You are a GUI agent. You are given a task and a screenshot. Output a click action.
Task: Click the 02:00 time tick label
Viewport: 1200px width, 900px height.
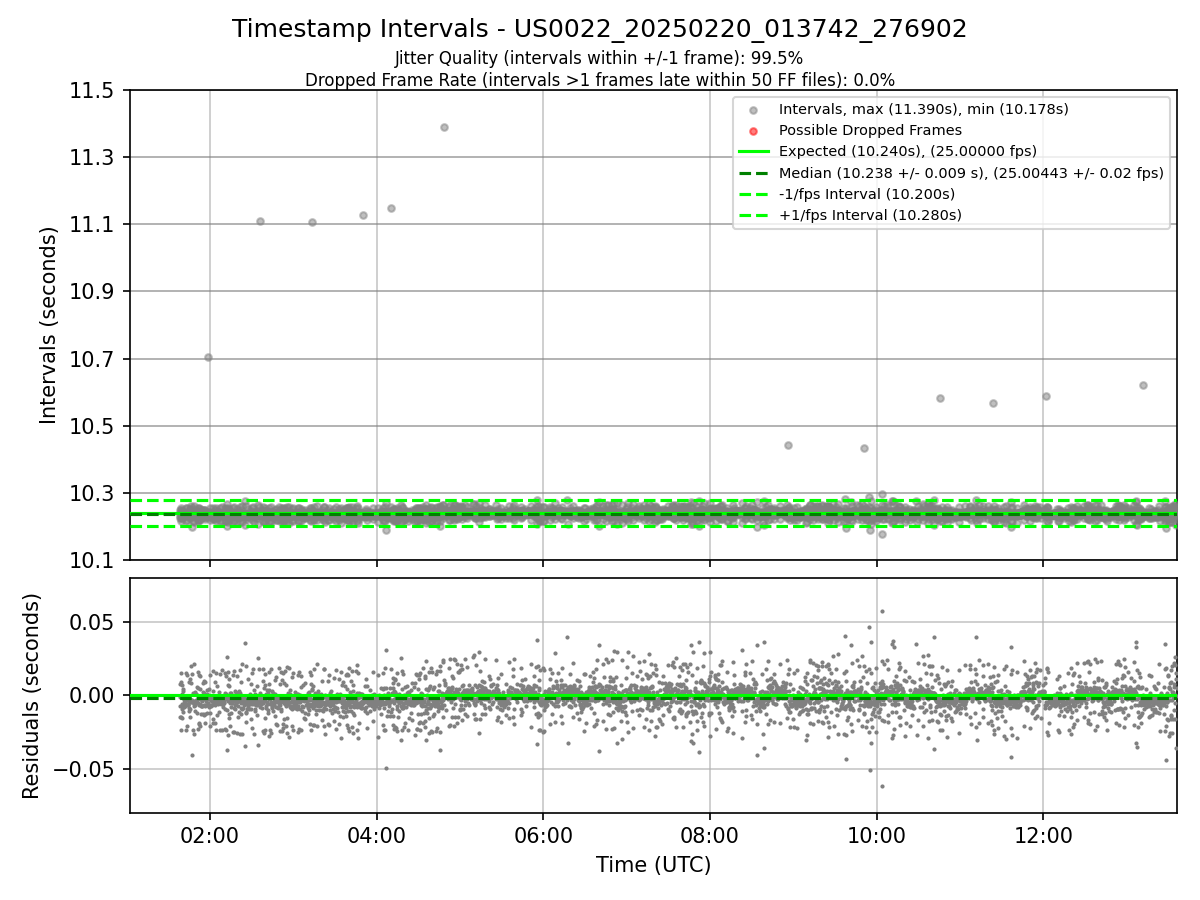coord(209,833)
